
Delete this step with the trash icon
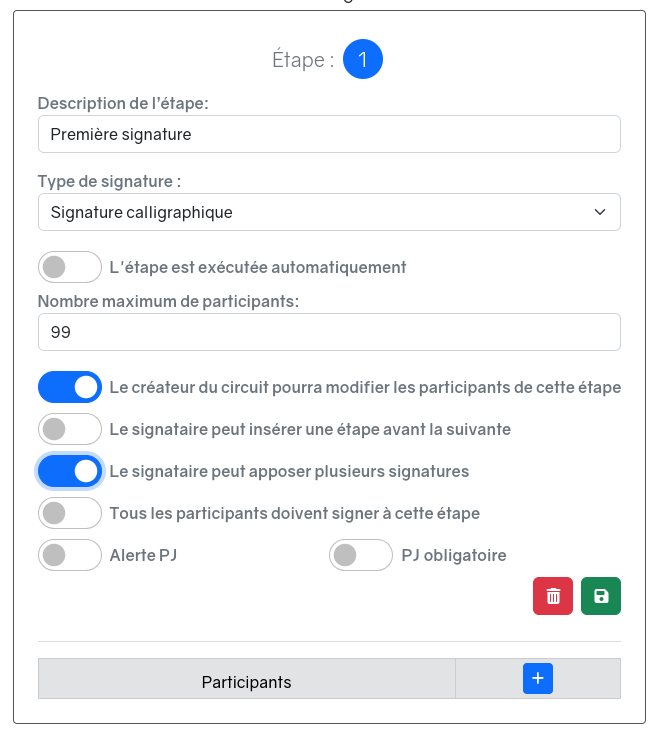click(553, 596)
